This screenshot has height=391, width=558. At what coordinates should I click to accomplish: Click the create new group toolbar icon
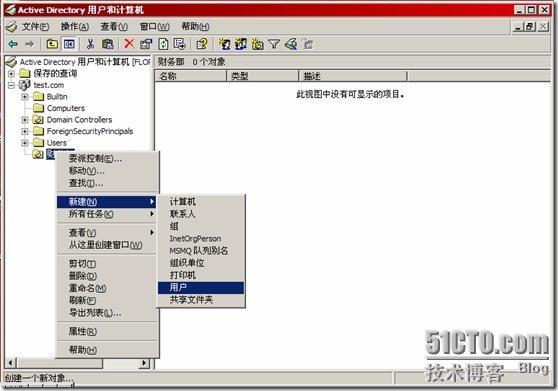(x=241, y=44)
